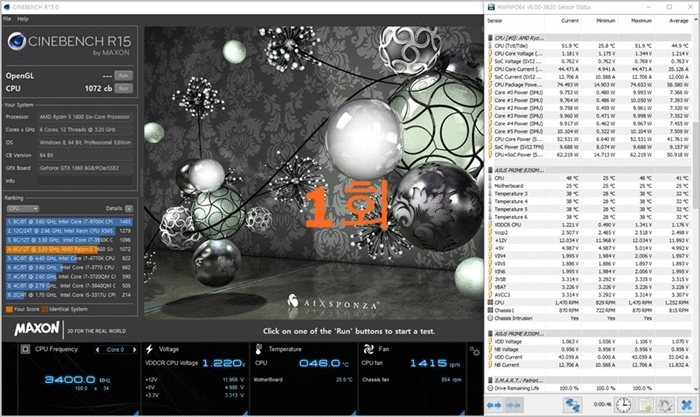Open the Help menu in Cinebench

(x=22, y=19)
